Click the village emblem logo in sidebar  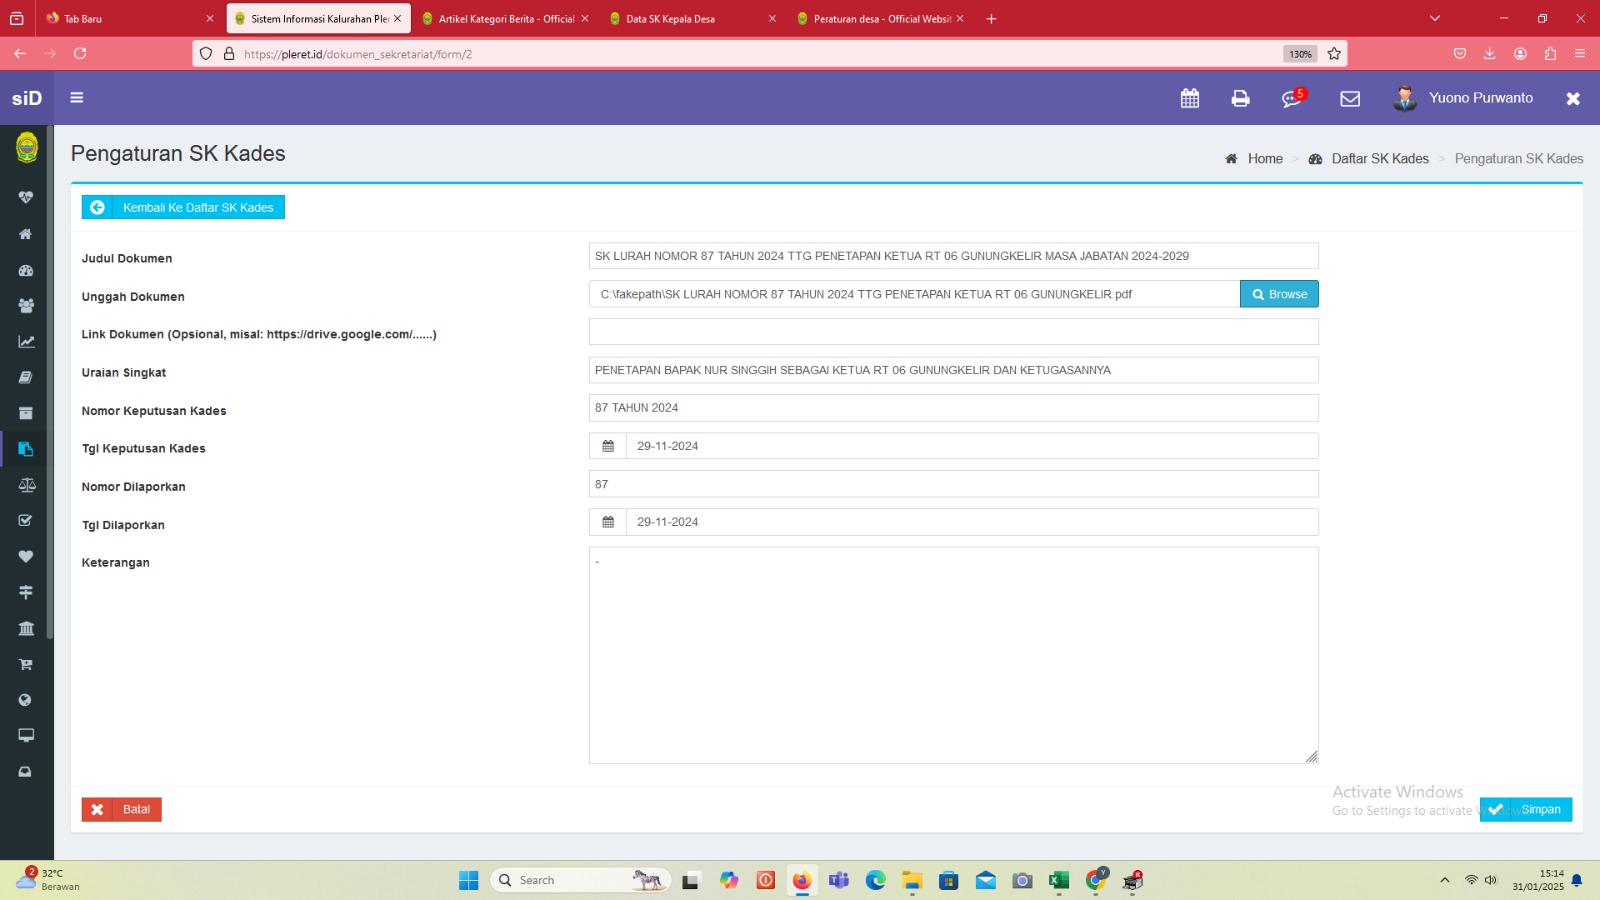pos(27,148)
